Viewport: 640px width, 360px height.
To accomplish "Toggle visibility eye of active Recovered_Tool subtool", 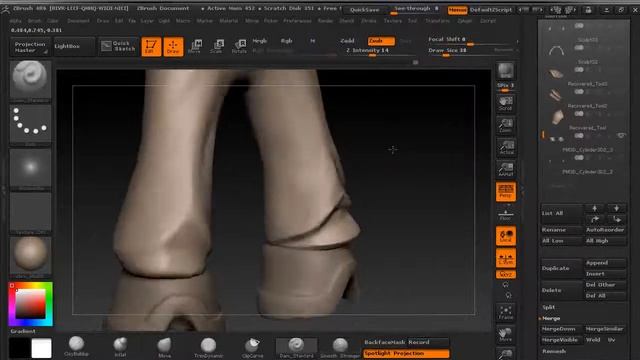I will pyautogui.click(x=621, y=135).
